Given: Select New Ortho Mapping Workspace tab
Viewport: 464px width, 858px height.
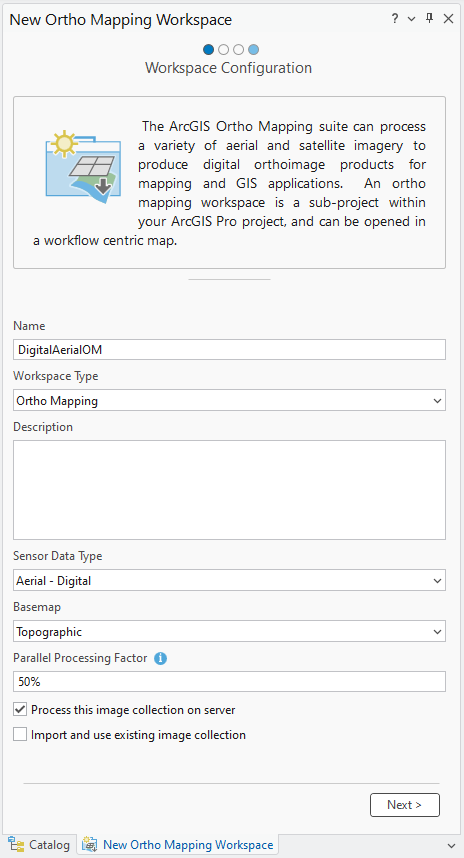Looking at the screenshot, I should pyautogui.click(x=178, y=845).
